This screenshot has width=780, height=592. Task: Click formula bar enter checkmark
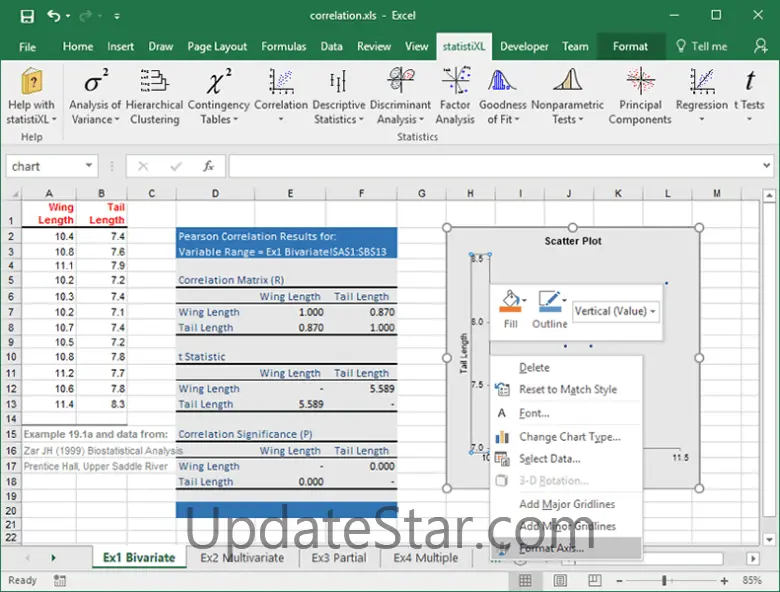176,166
